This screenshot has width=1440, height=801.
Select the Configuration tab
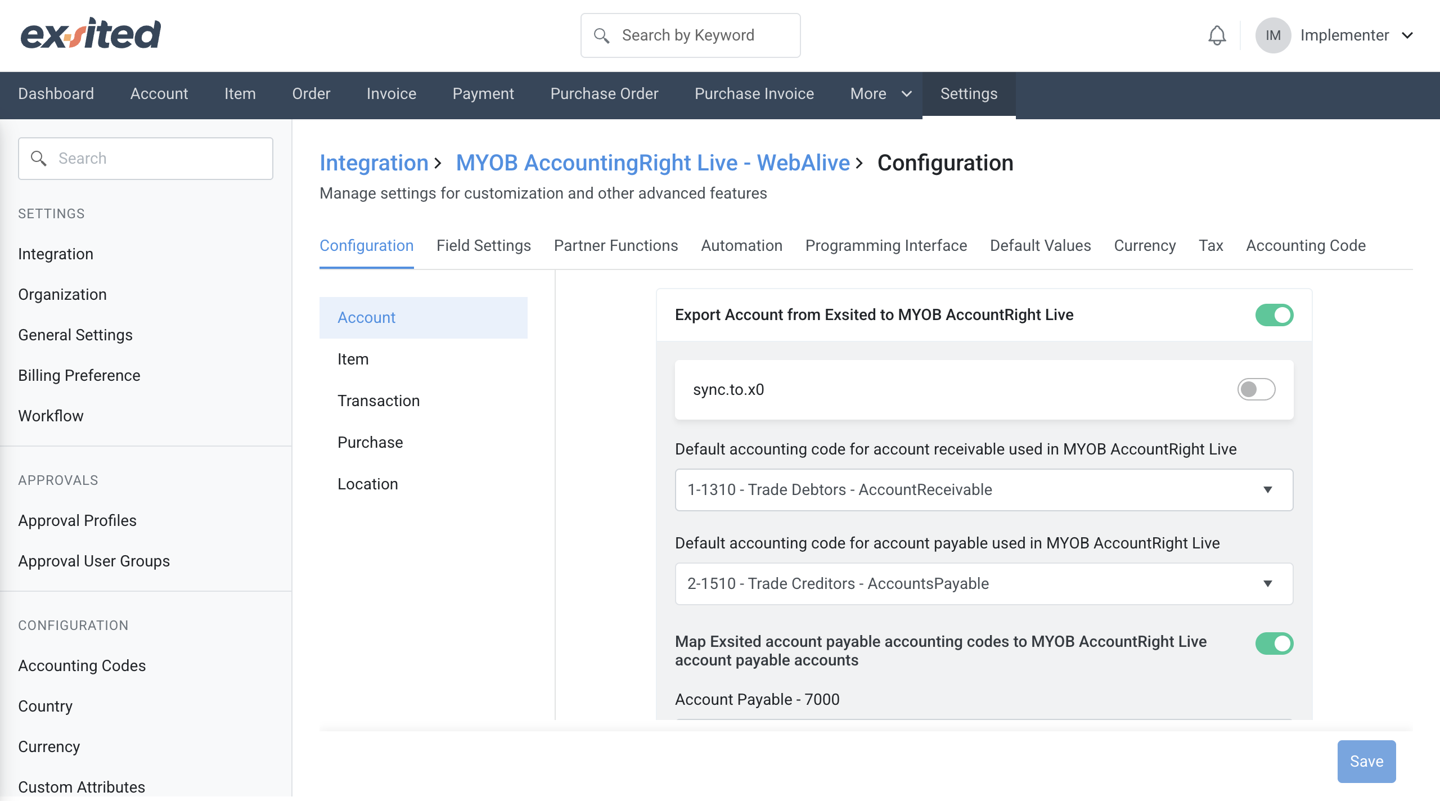coord(366,246)
